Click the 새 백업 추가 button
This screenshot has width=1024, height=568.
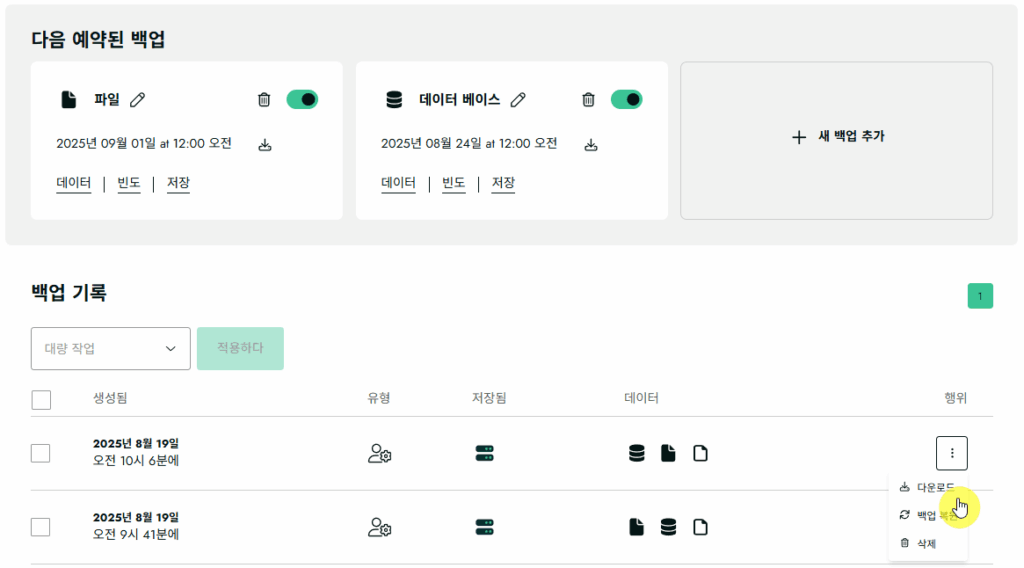point(837,137)
